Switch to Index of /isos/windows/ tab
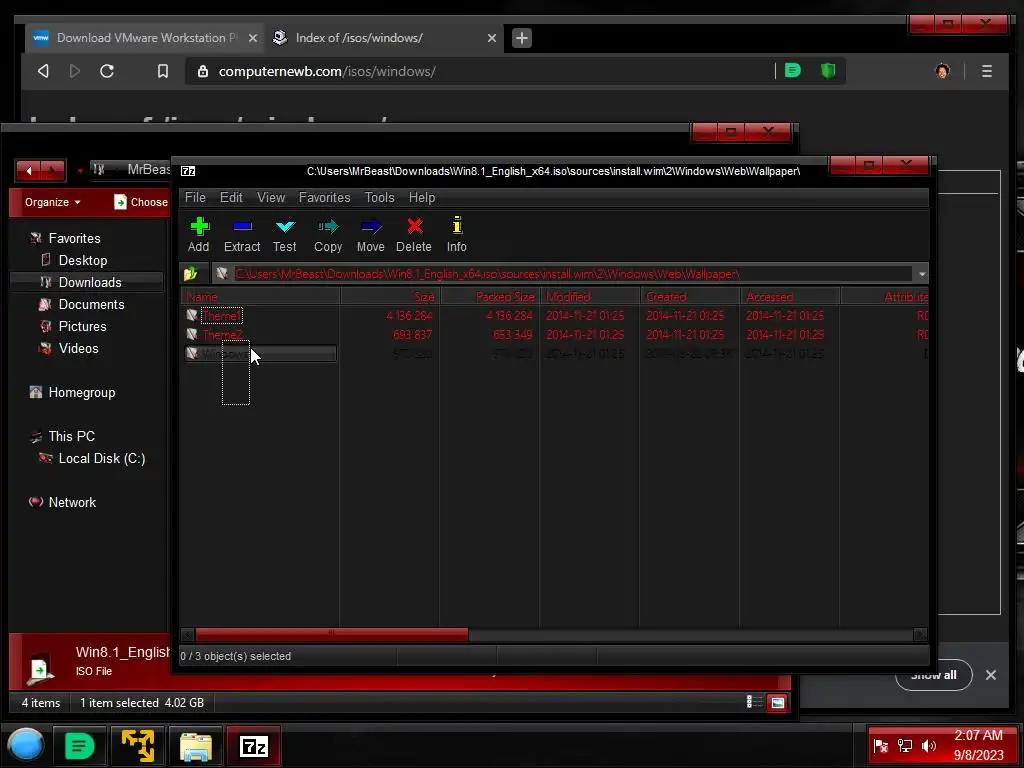Viewport: 1024px width, 768px height. tap(385, 38)
